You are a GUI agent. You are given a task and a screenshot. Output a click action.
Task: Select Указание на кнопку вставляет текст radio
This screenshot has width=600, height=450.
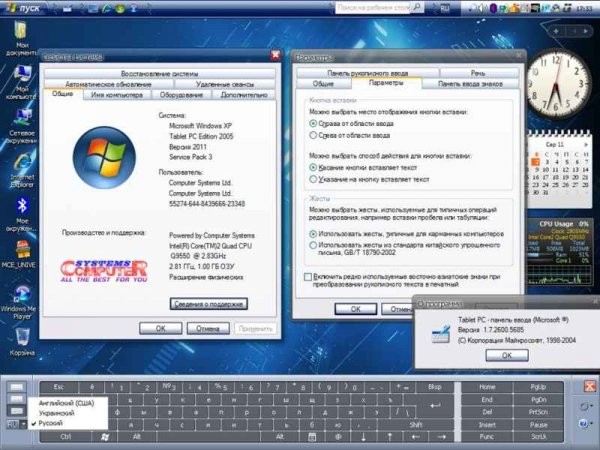(313, 179)
